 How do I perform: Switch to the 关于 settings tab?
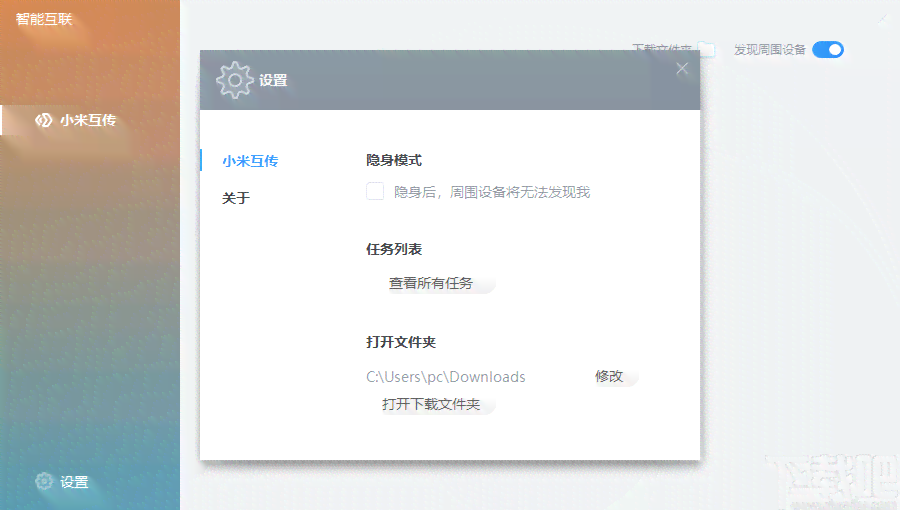click(x=236, y=198)
